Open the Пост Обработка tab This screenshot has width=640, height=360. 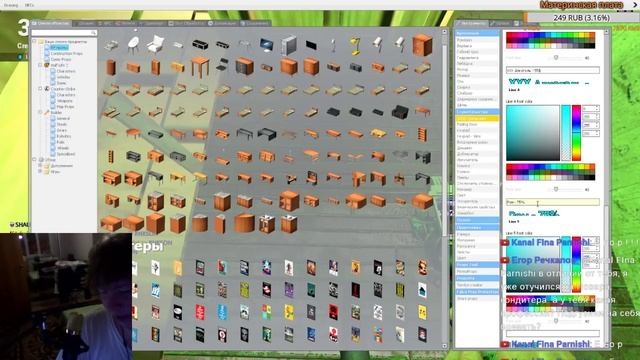(186, 24)
